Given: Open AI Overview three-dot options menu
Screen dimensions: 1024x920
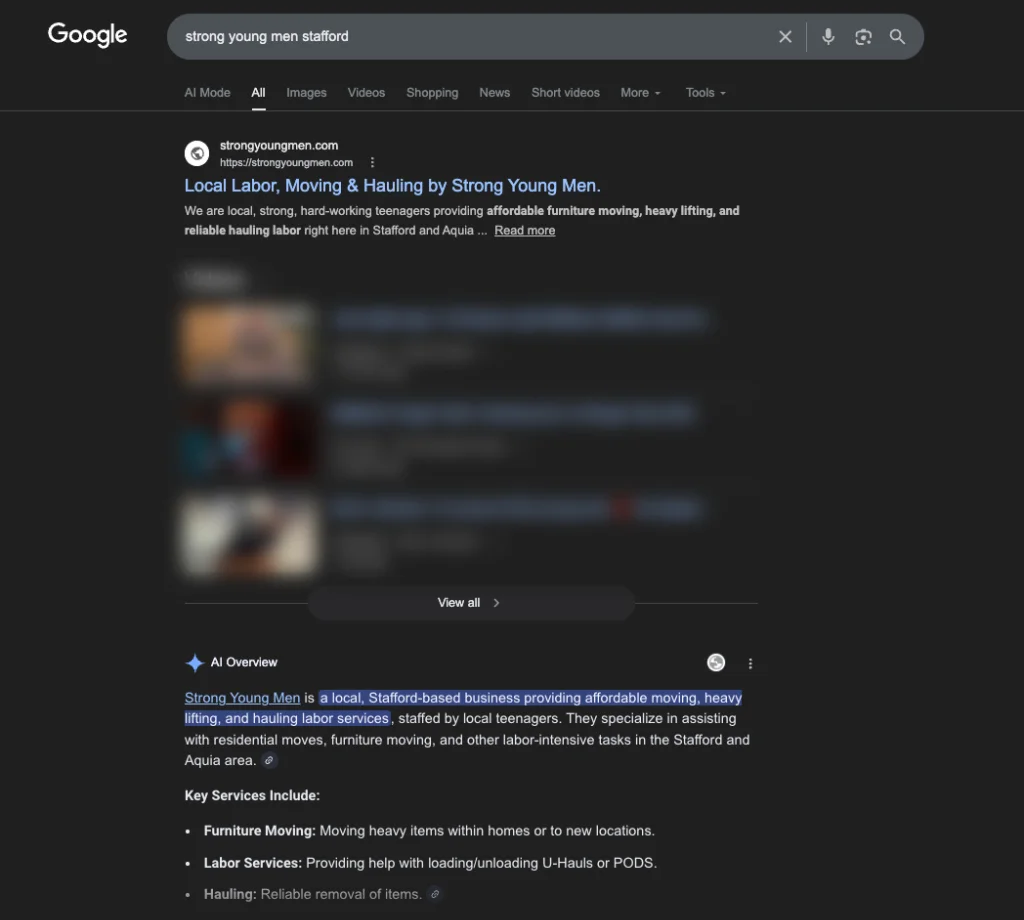Looking at the screenshot, I should [x=750, y=663].
